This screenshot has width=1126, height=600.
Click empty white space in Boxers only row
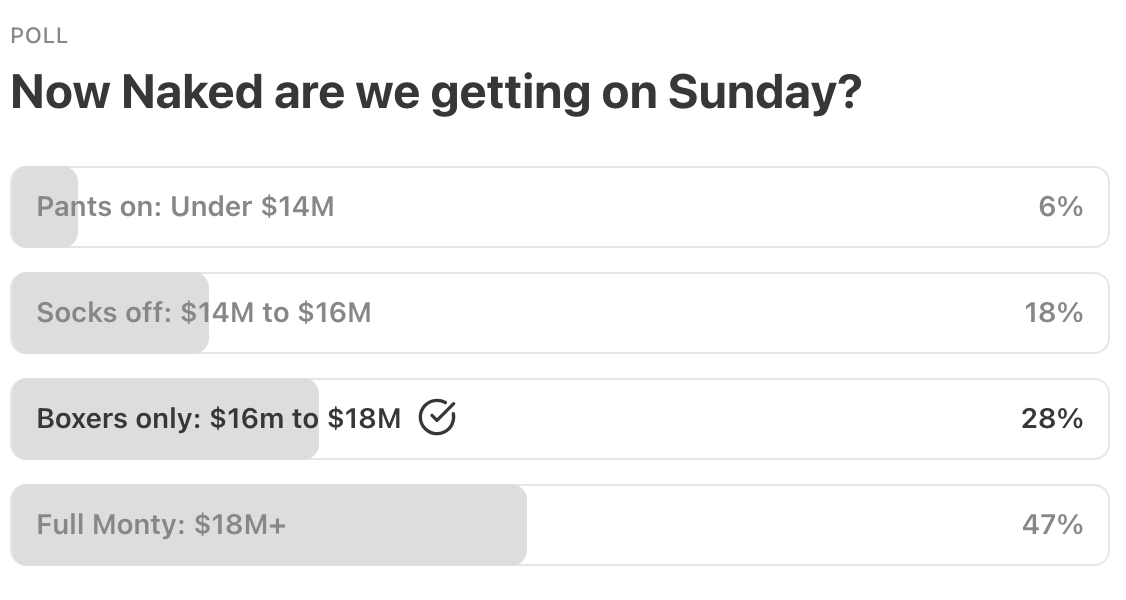pyautogui.click(x=730, y=419)
